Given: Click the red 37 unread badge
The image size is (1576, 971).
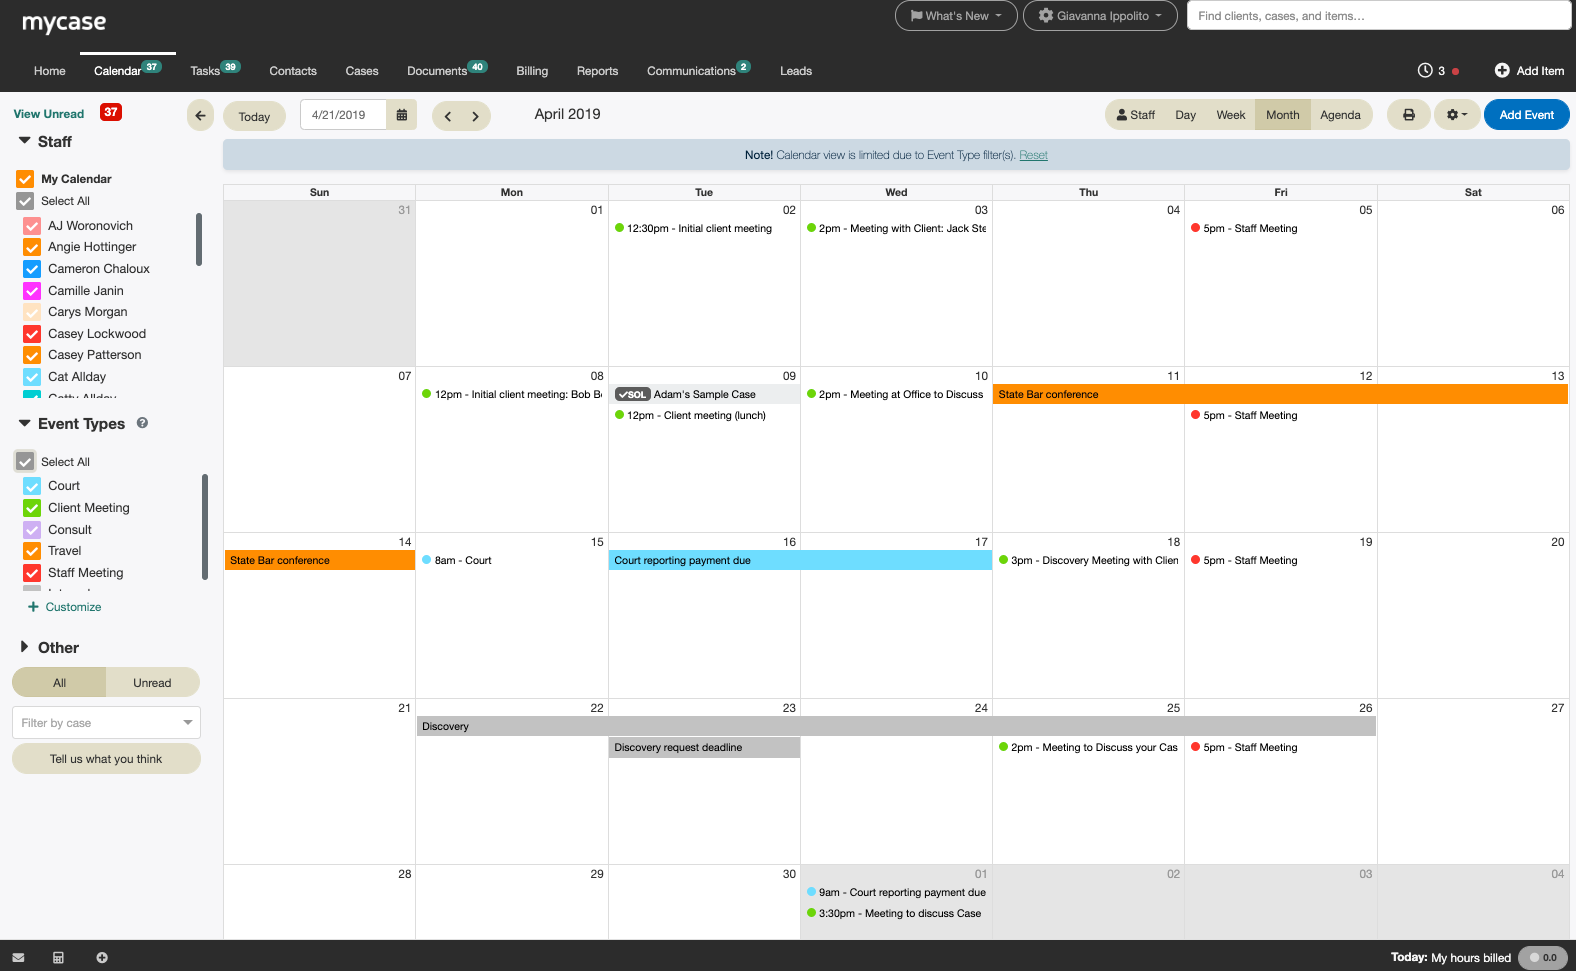Looking at the screenshot, I should coord(111,112).
